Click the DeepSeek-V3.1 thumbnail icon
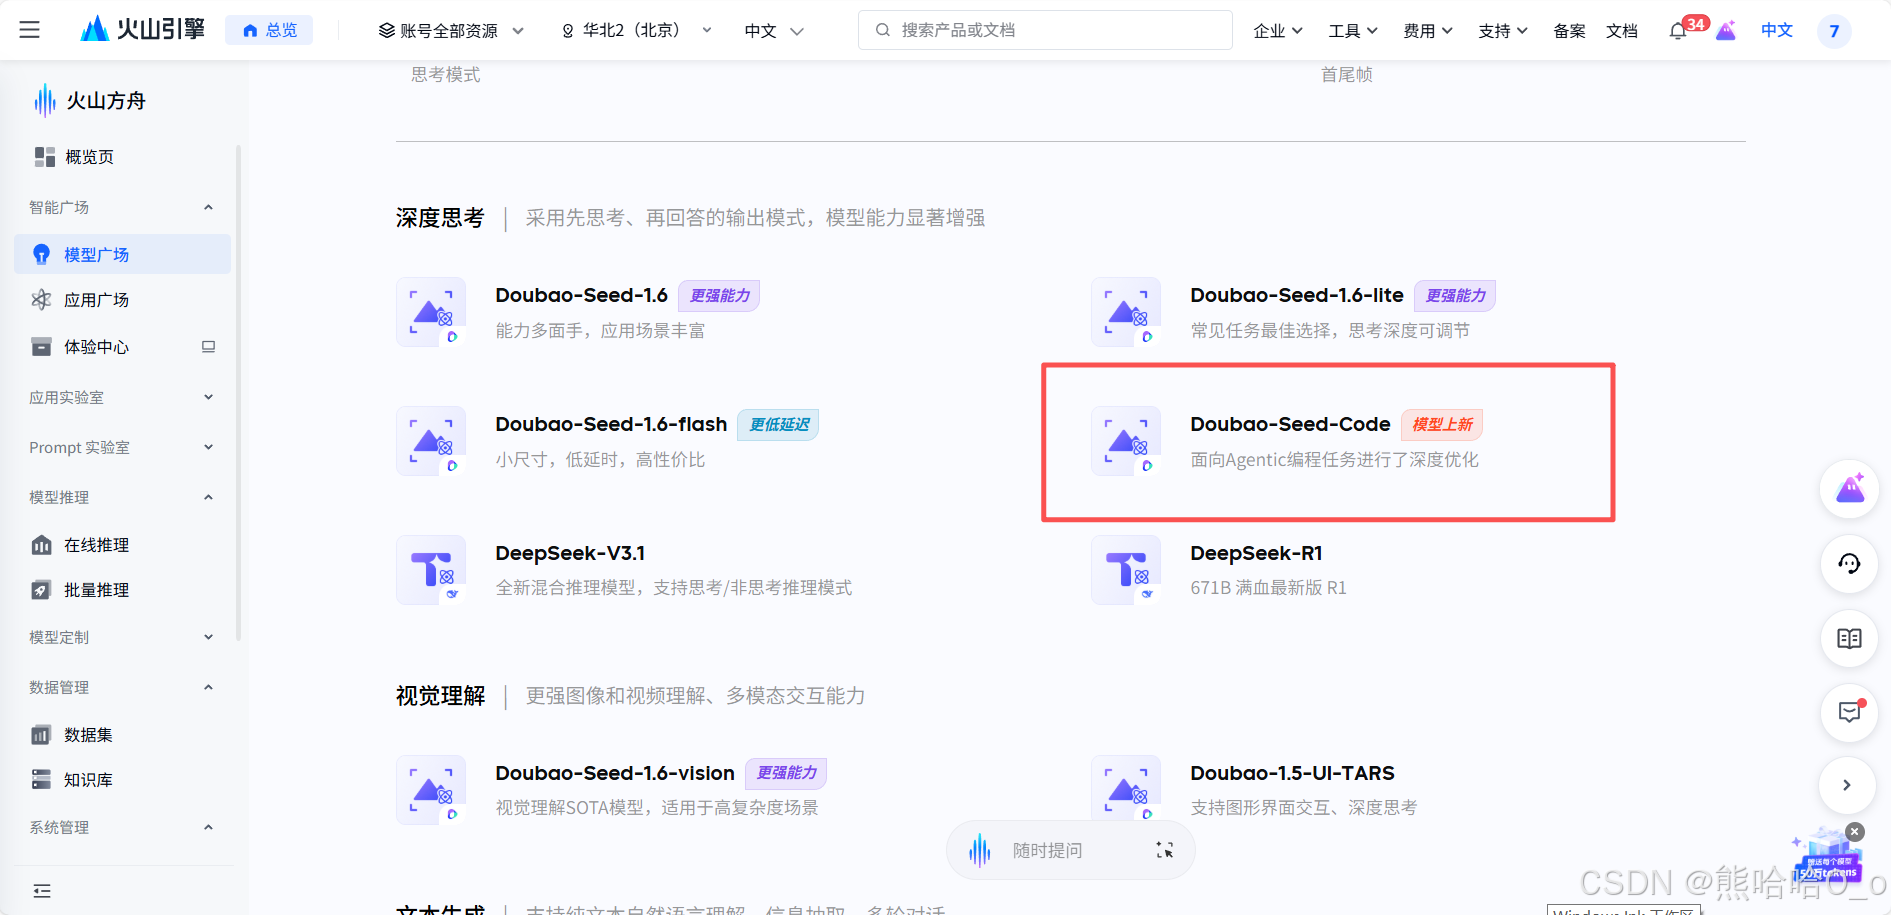Image resolution: width=1891 pixels, height=915 pixels. [x=431, y=570]
